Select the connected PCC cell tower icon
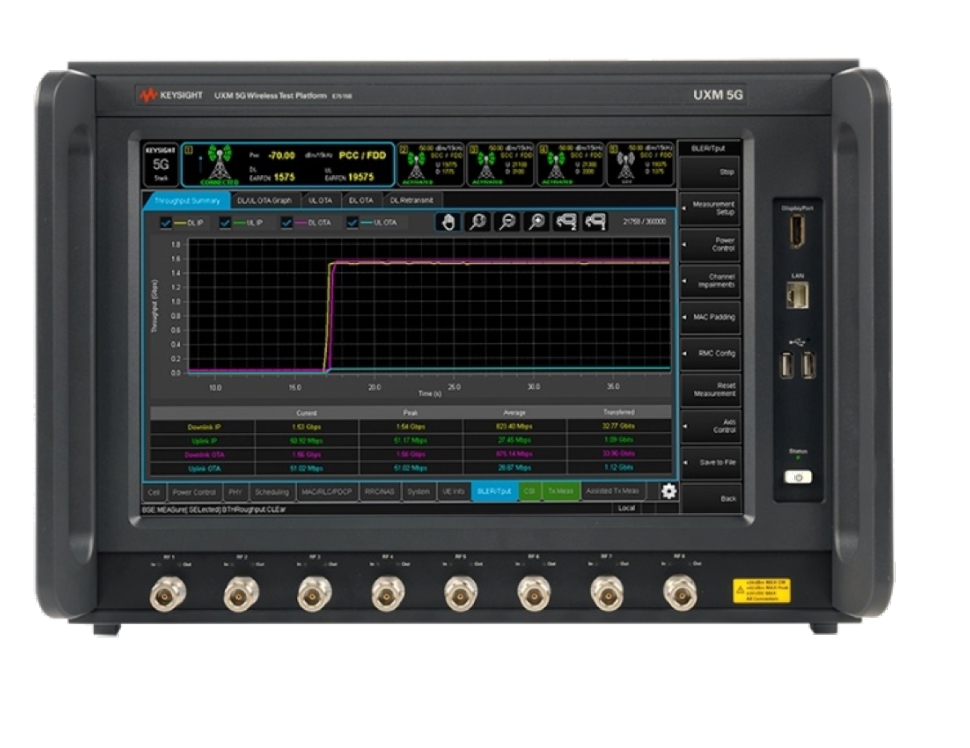This screenshot has width=970, height=748. [220, 163]
